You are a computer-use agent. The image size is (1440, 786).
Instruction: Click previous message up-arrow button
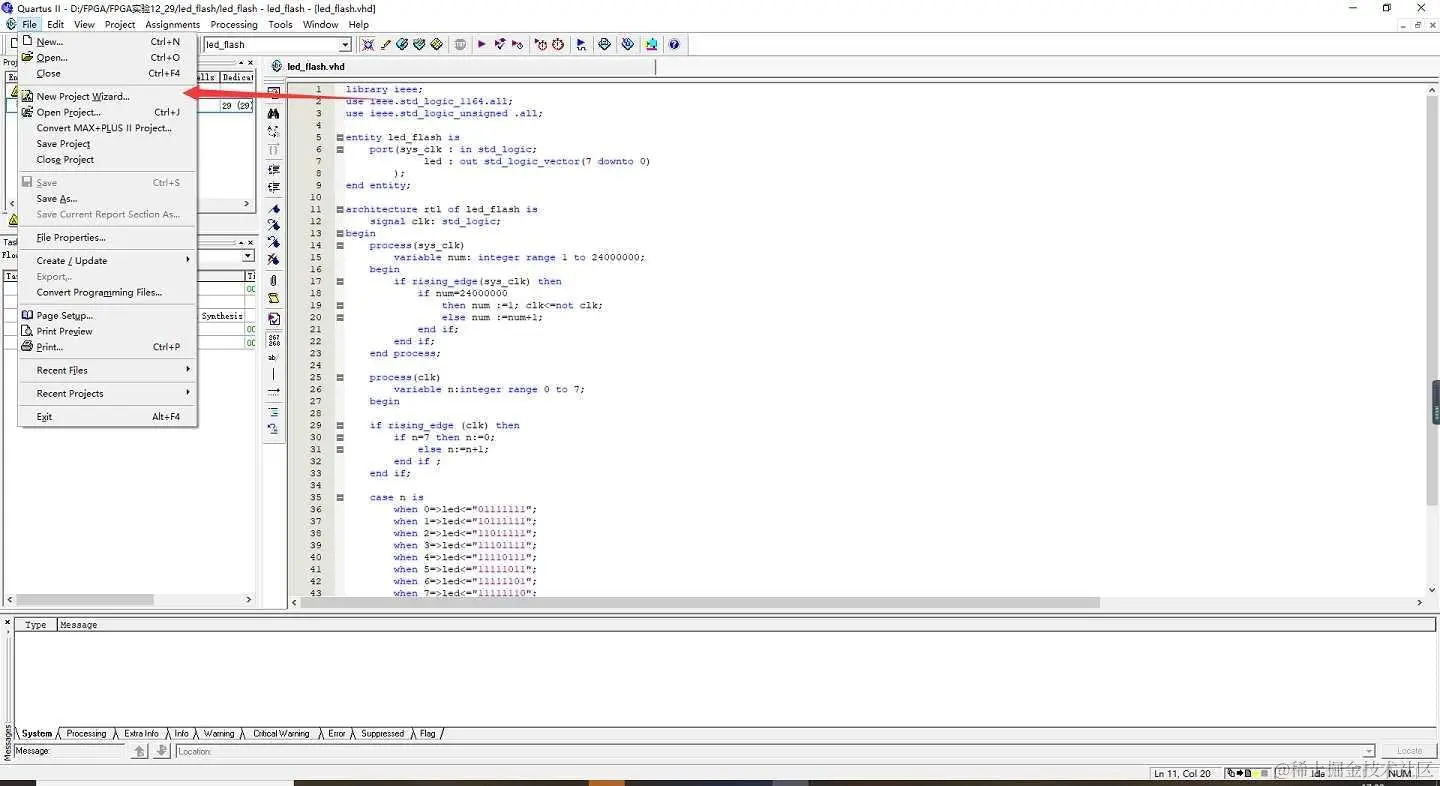[140, 751]
